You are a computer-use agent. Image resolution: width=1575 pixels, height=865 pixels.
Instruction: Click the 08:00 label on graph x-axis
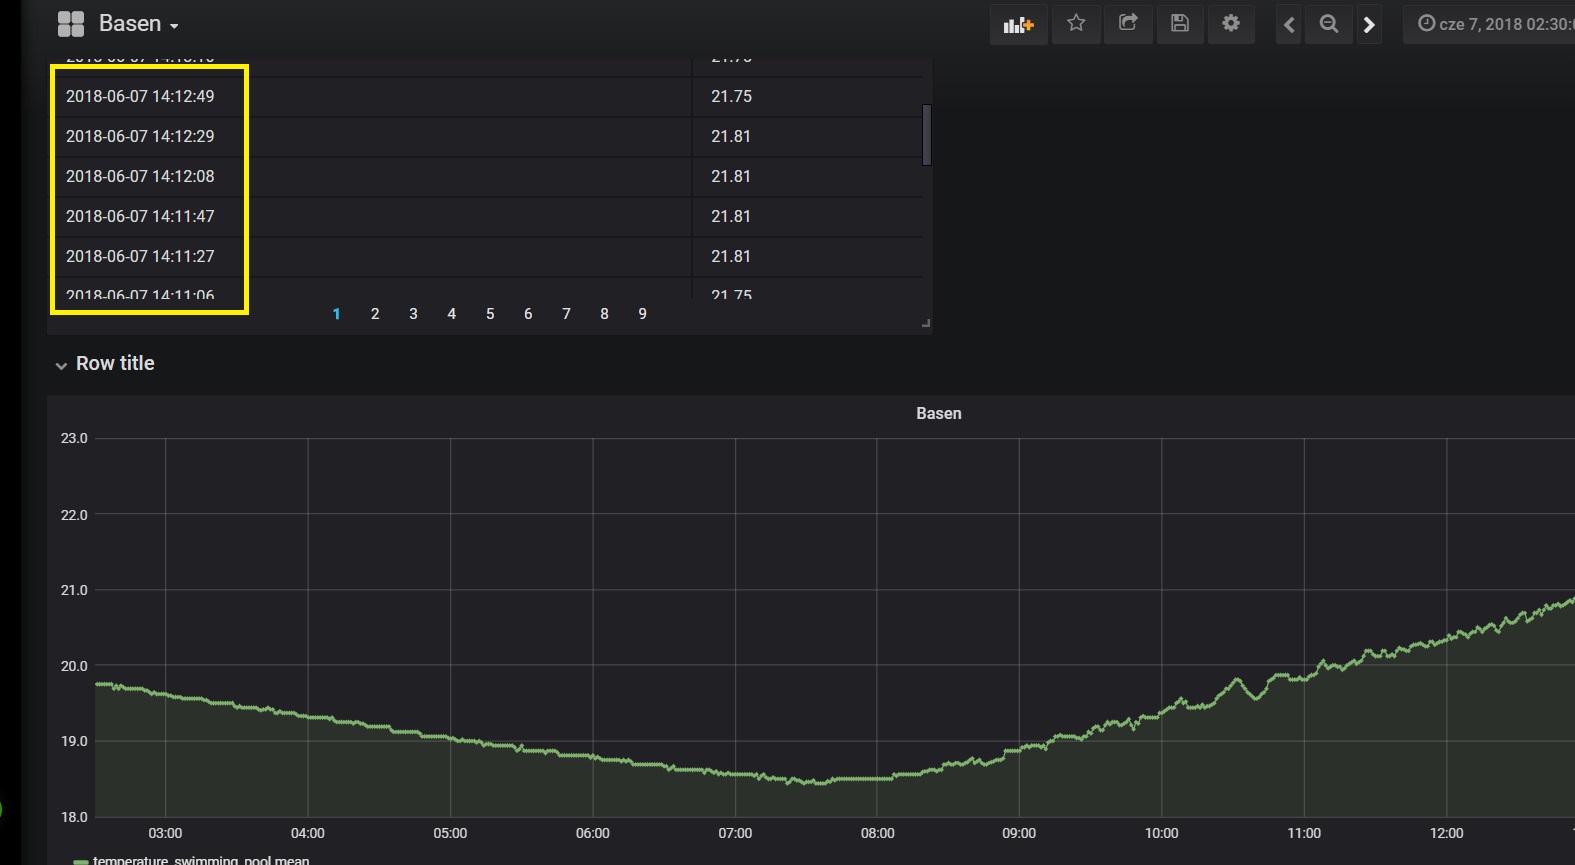878,833
